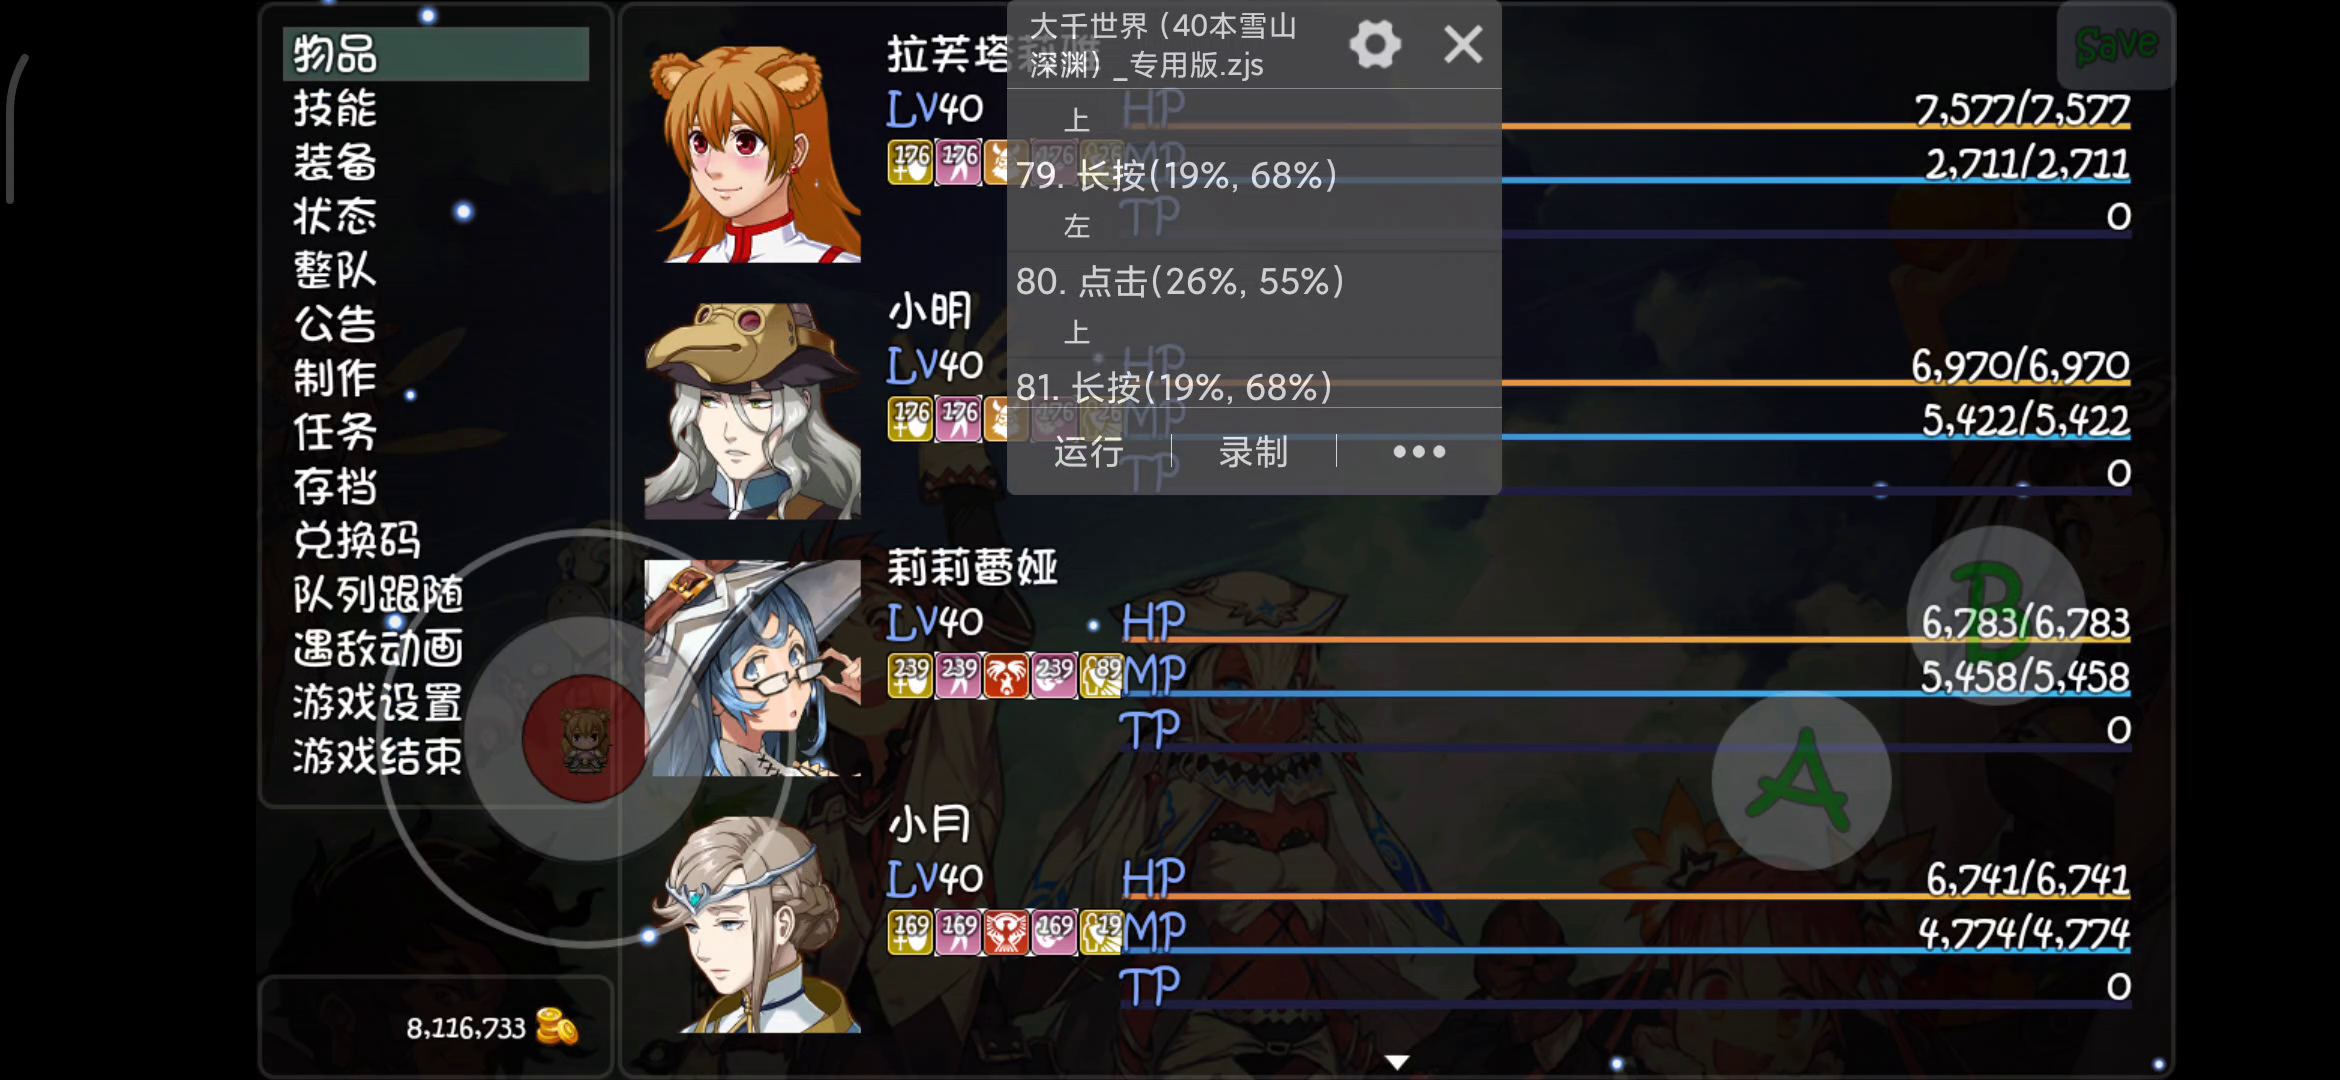Tap the virtual B cancel button

(x=1997, y=613)
